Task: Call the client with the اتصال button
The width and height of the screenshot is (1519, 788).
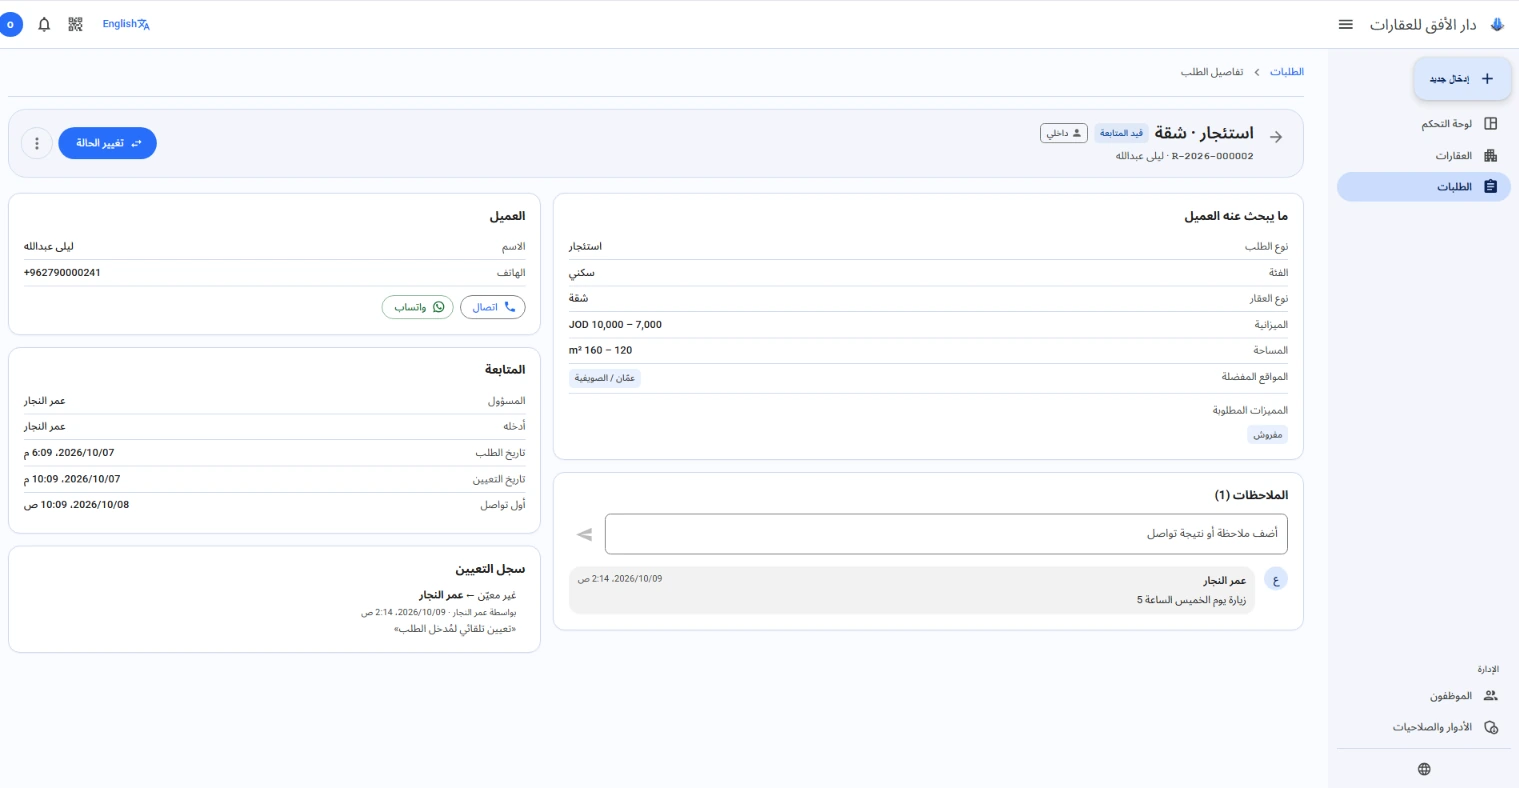Action: [x=493, y=307]
